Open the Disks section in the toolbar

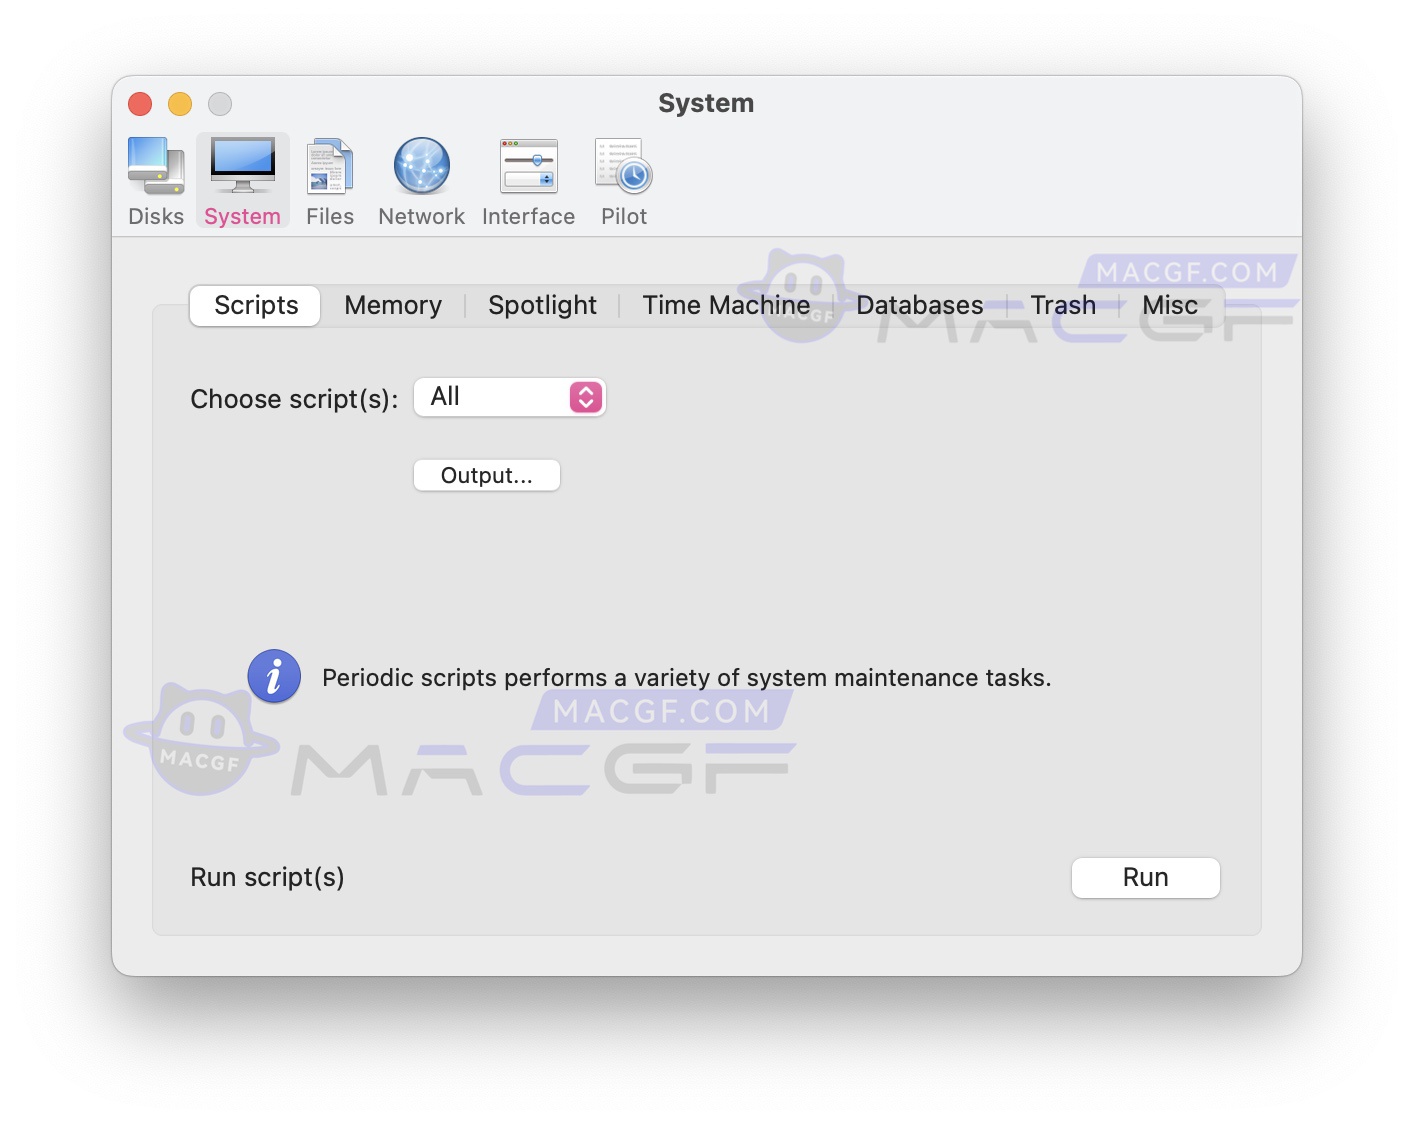coord(155,180)
